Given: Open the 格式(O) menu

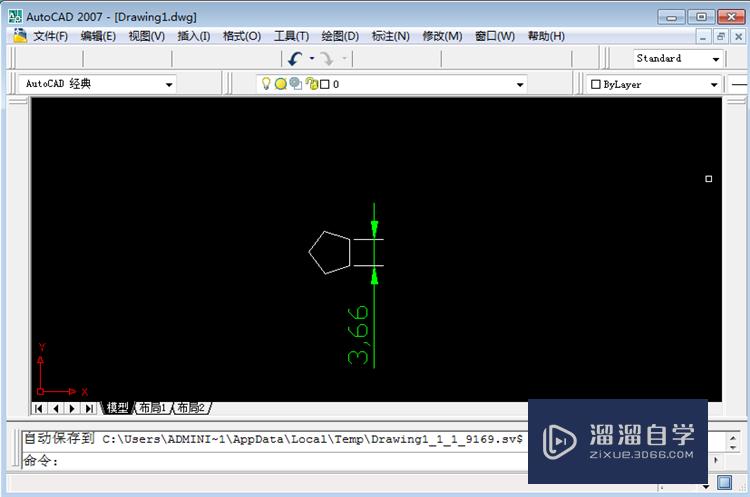Looking at the screenshot, I should click(x=242, y=36).
